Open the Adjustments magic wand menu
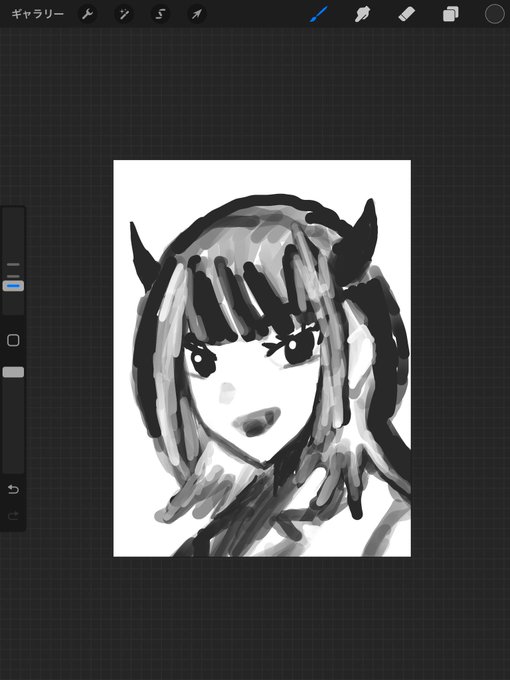The image size is (510, 680). [x=124, y=14]
